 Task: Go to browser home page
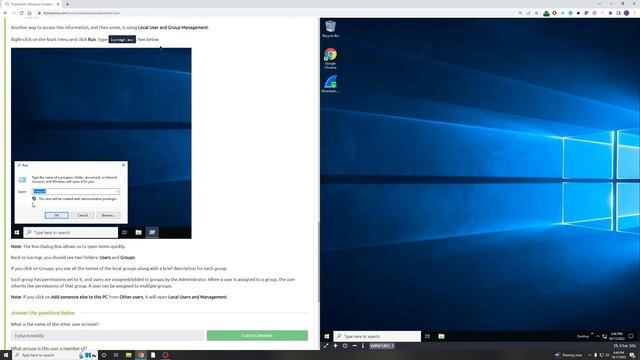29,13
